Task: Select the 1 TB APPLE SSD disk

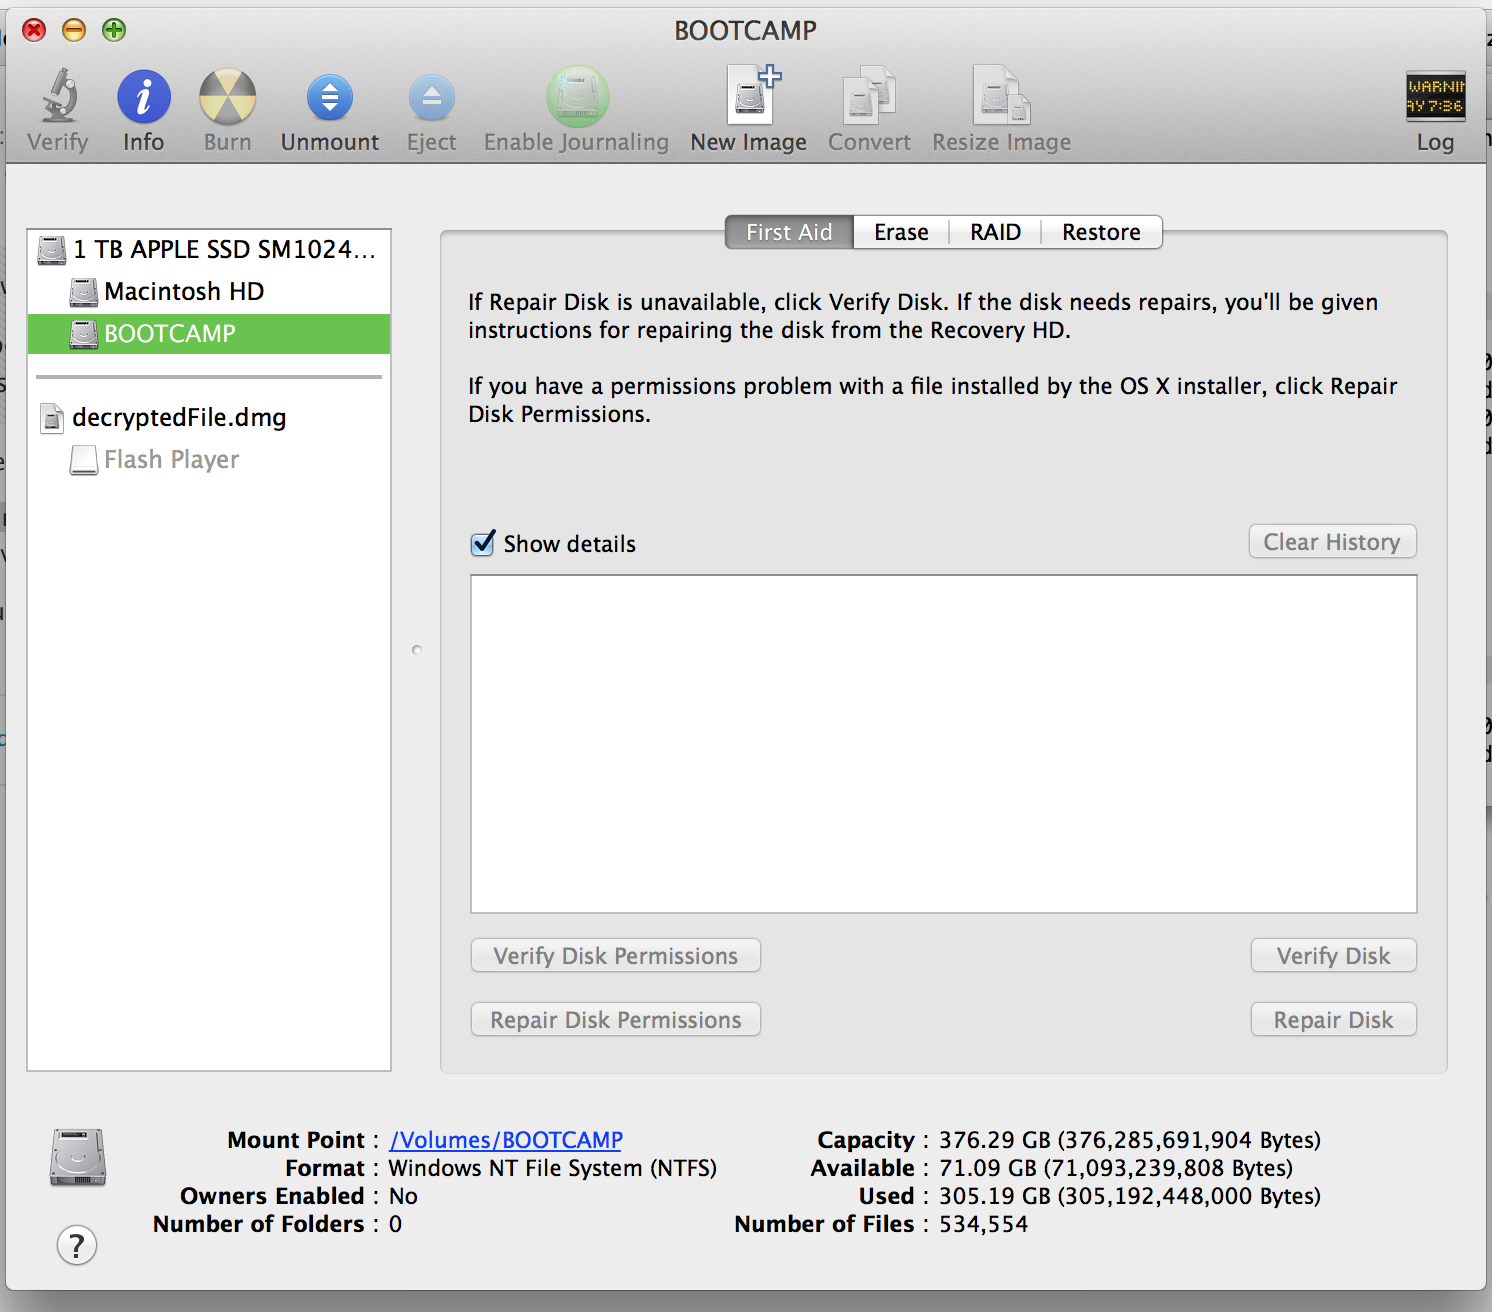Action: (209, 249)
